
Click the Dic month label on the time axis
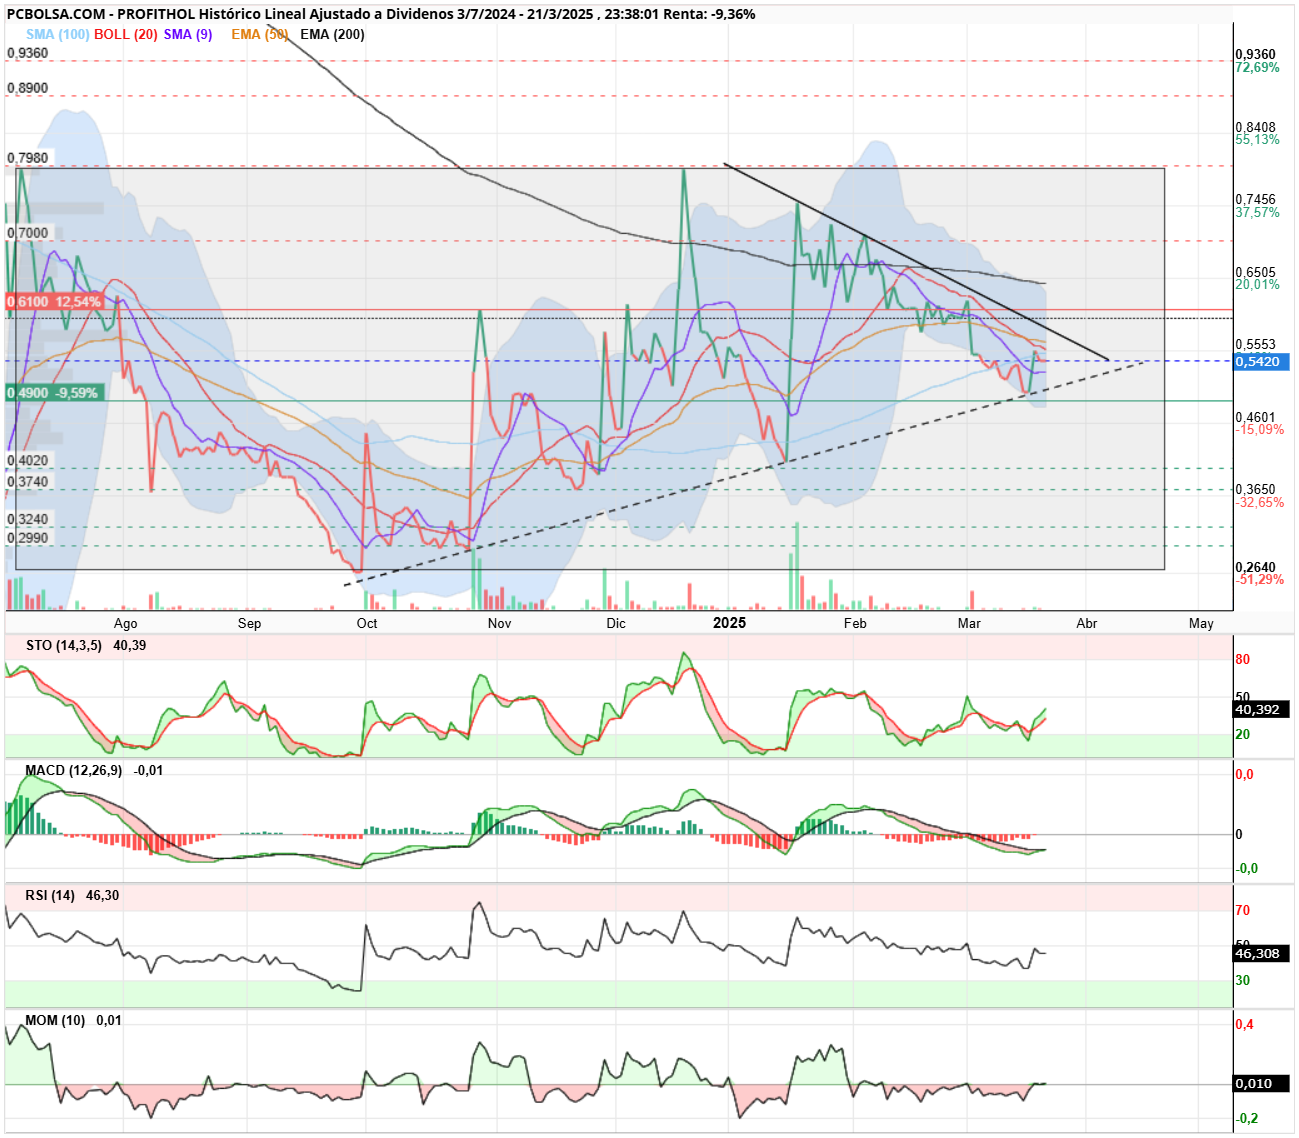(x=616, y=623)
